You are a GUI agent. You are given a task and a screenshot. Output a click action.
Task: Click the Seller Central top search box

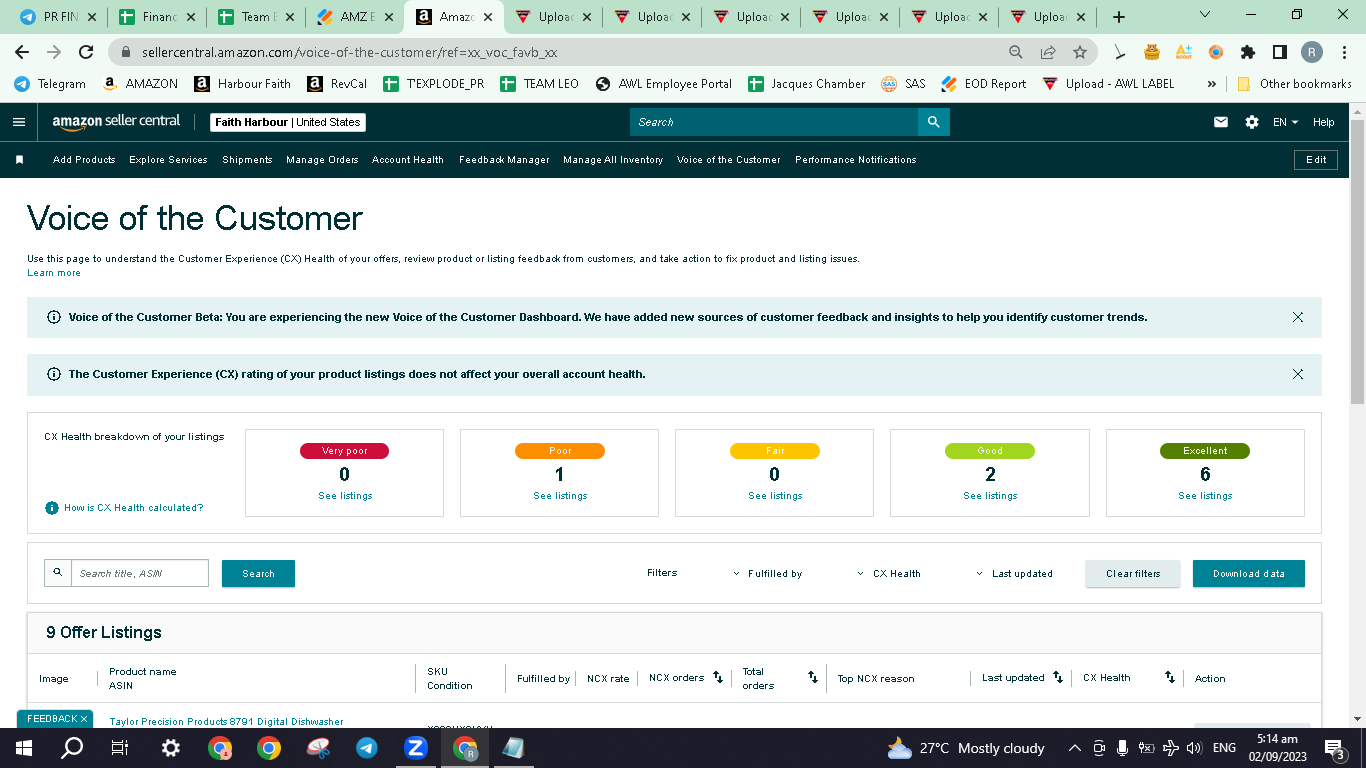click(774, 122)
